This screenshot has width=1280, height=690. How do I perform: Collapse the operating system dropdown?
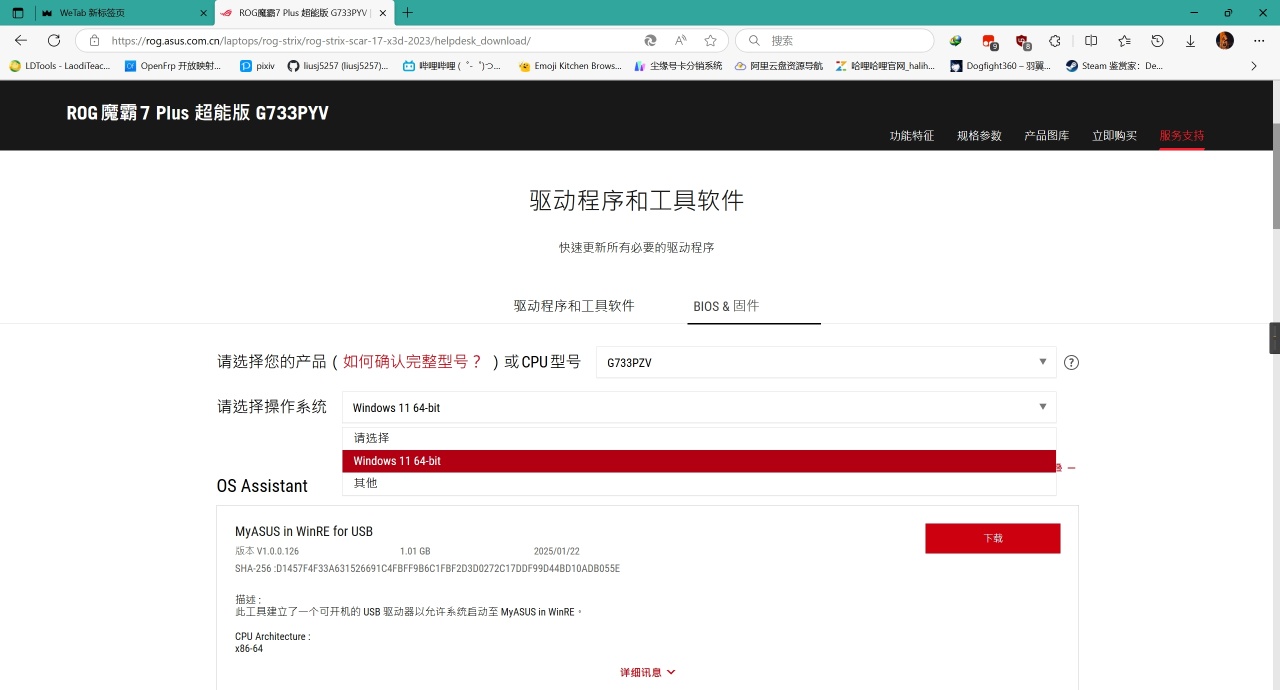[x=699, y=407]
